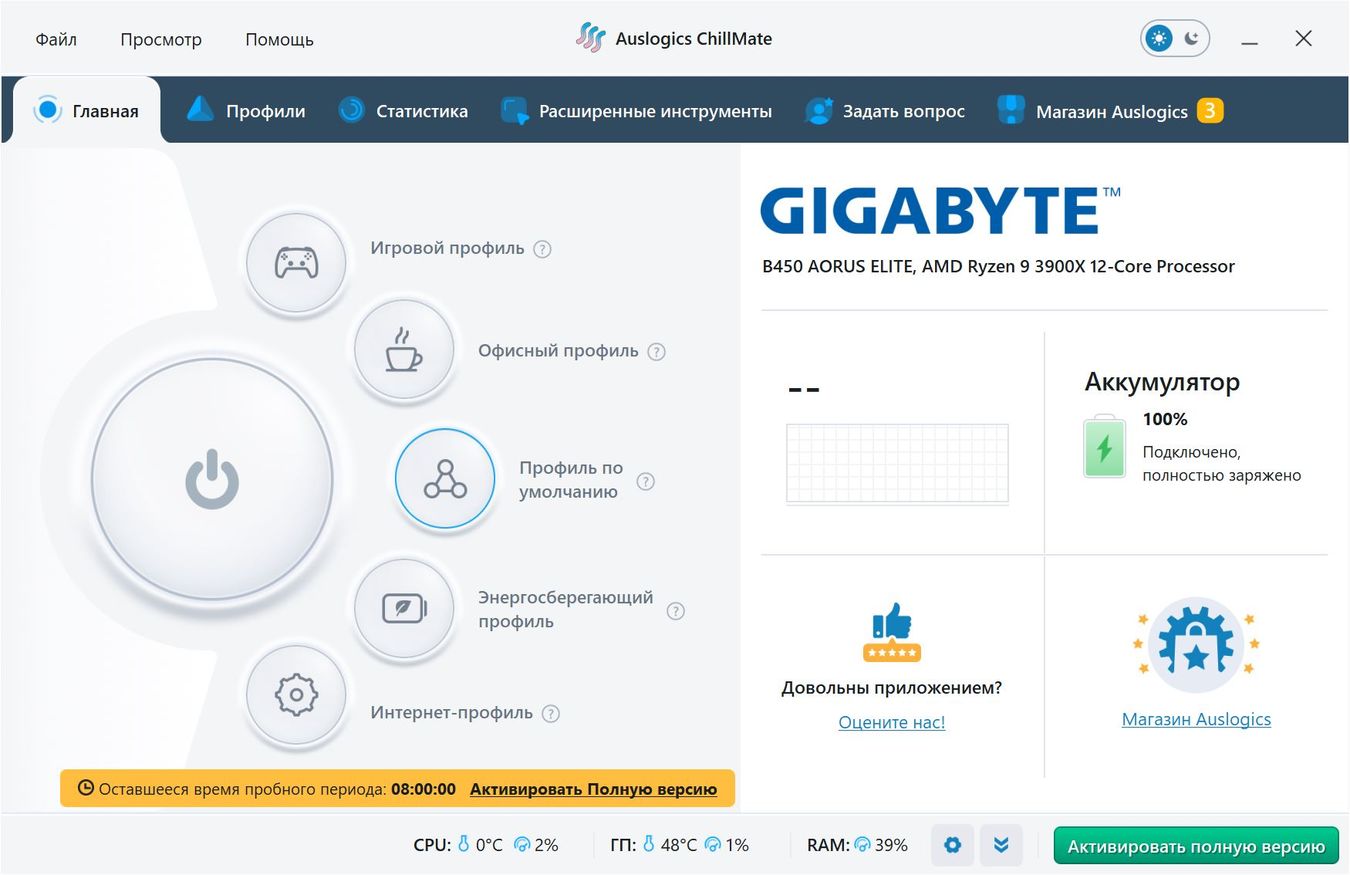The image size is (1350, 875).
Task: Click the Аккумулятор heading
Action: 1162,382
